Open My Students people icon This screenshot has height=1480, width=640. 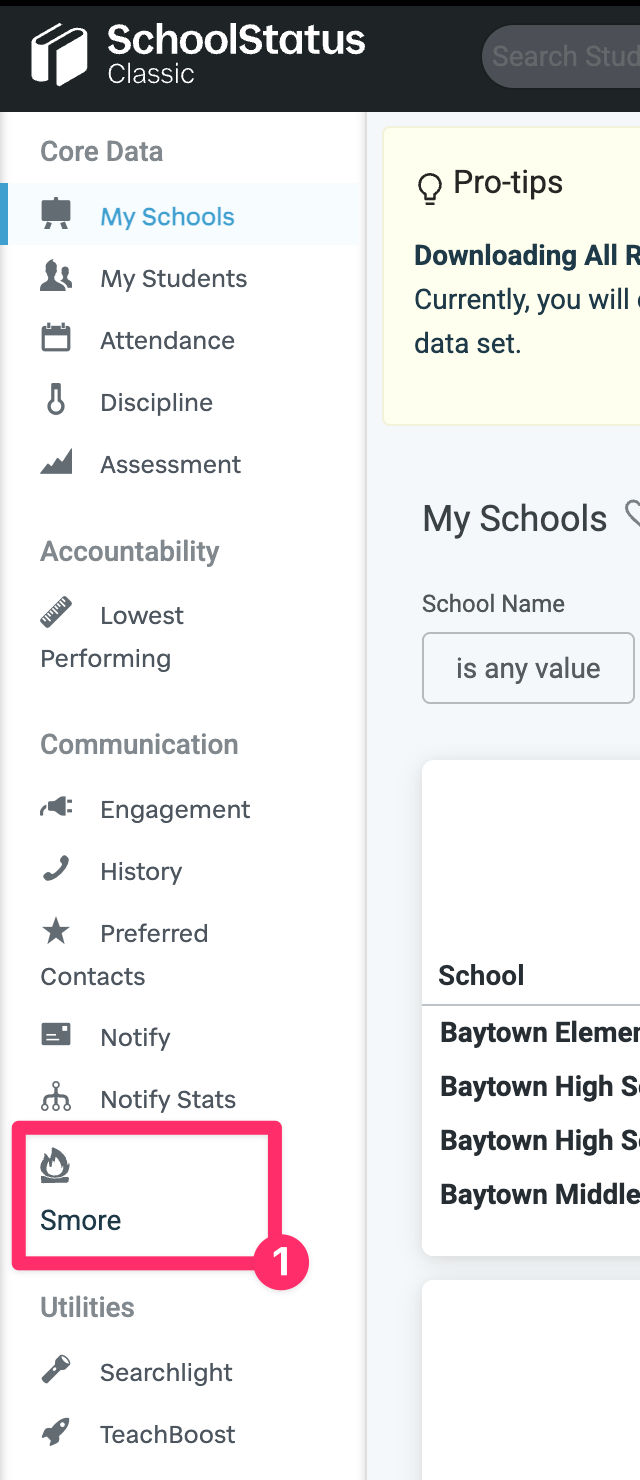[x=56, y=277]
